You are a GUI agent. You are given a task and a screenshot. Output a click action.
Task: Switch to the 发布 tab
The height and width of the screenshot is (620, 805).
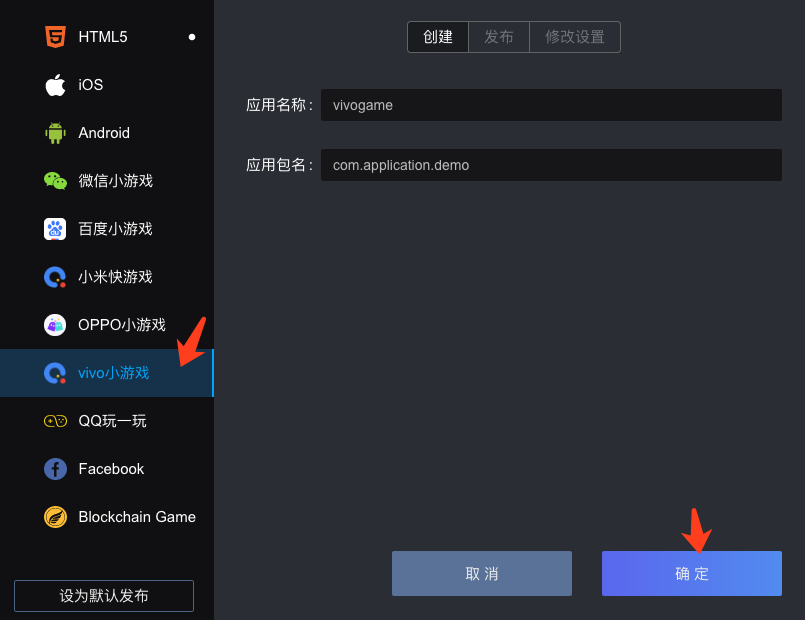[x=499, y=37]
